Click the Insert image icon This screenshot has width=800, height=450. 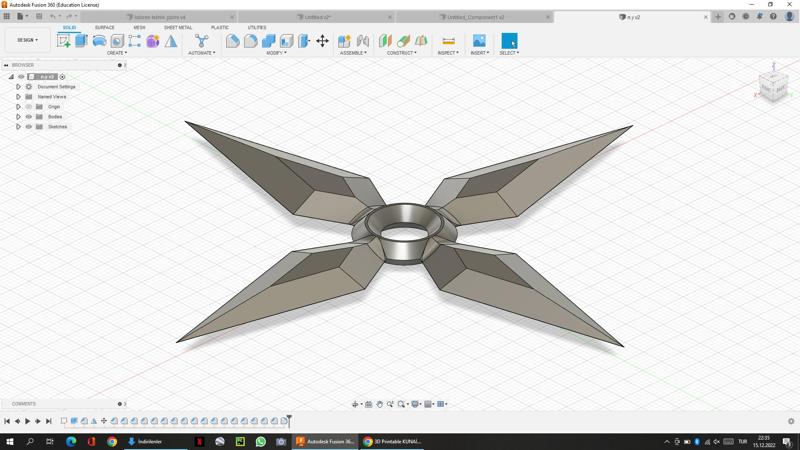pyautogui.click(x=479, y=41)
